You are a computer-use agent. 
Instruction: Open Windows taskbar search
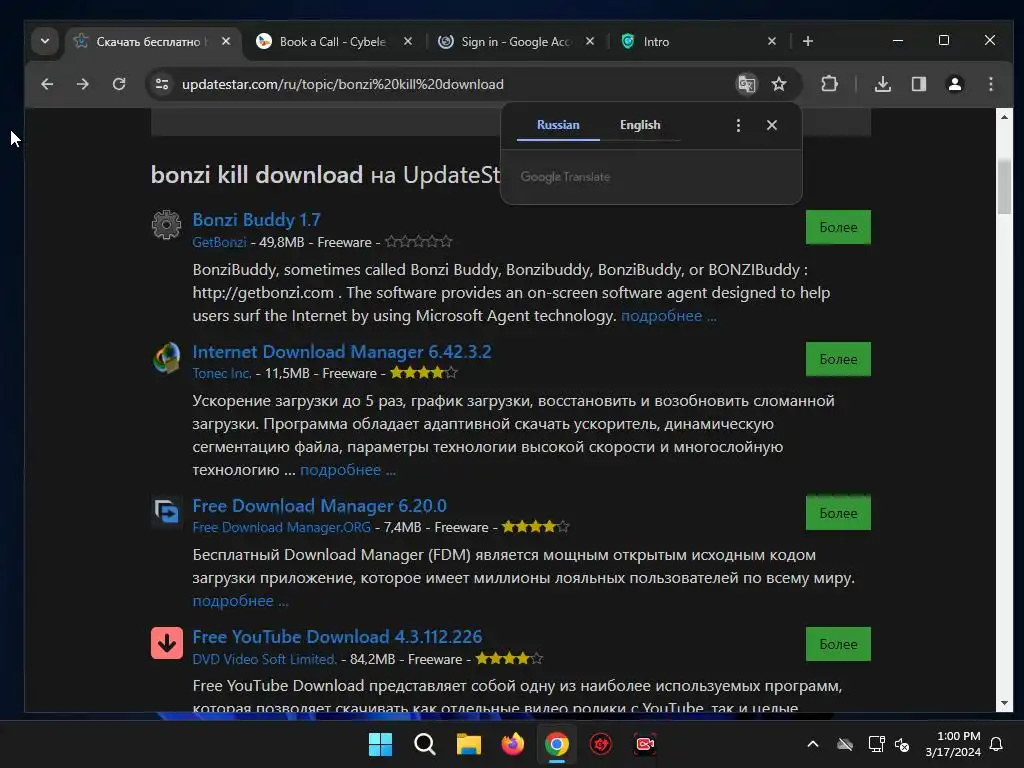(424, 744)
